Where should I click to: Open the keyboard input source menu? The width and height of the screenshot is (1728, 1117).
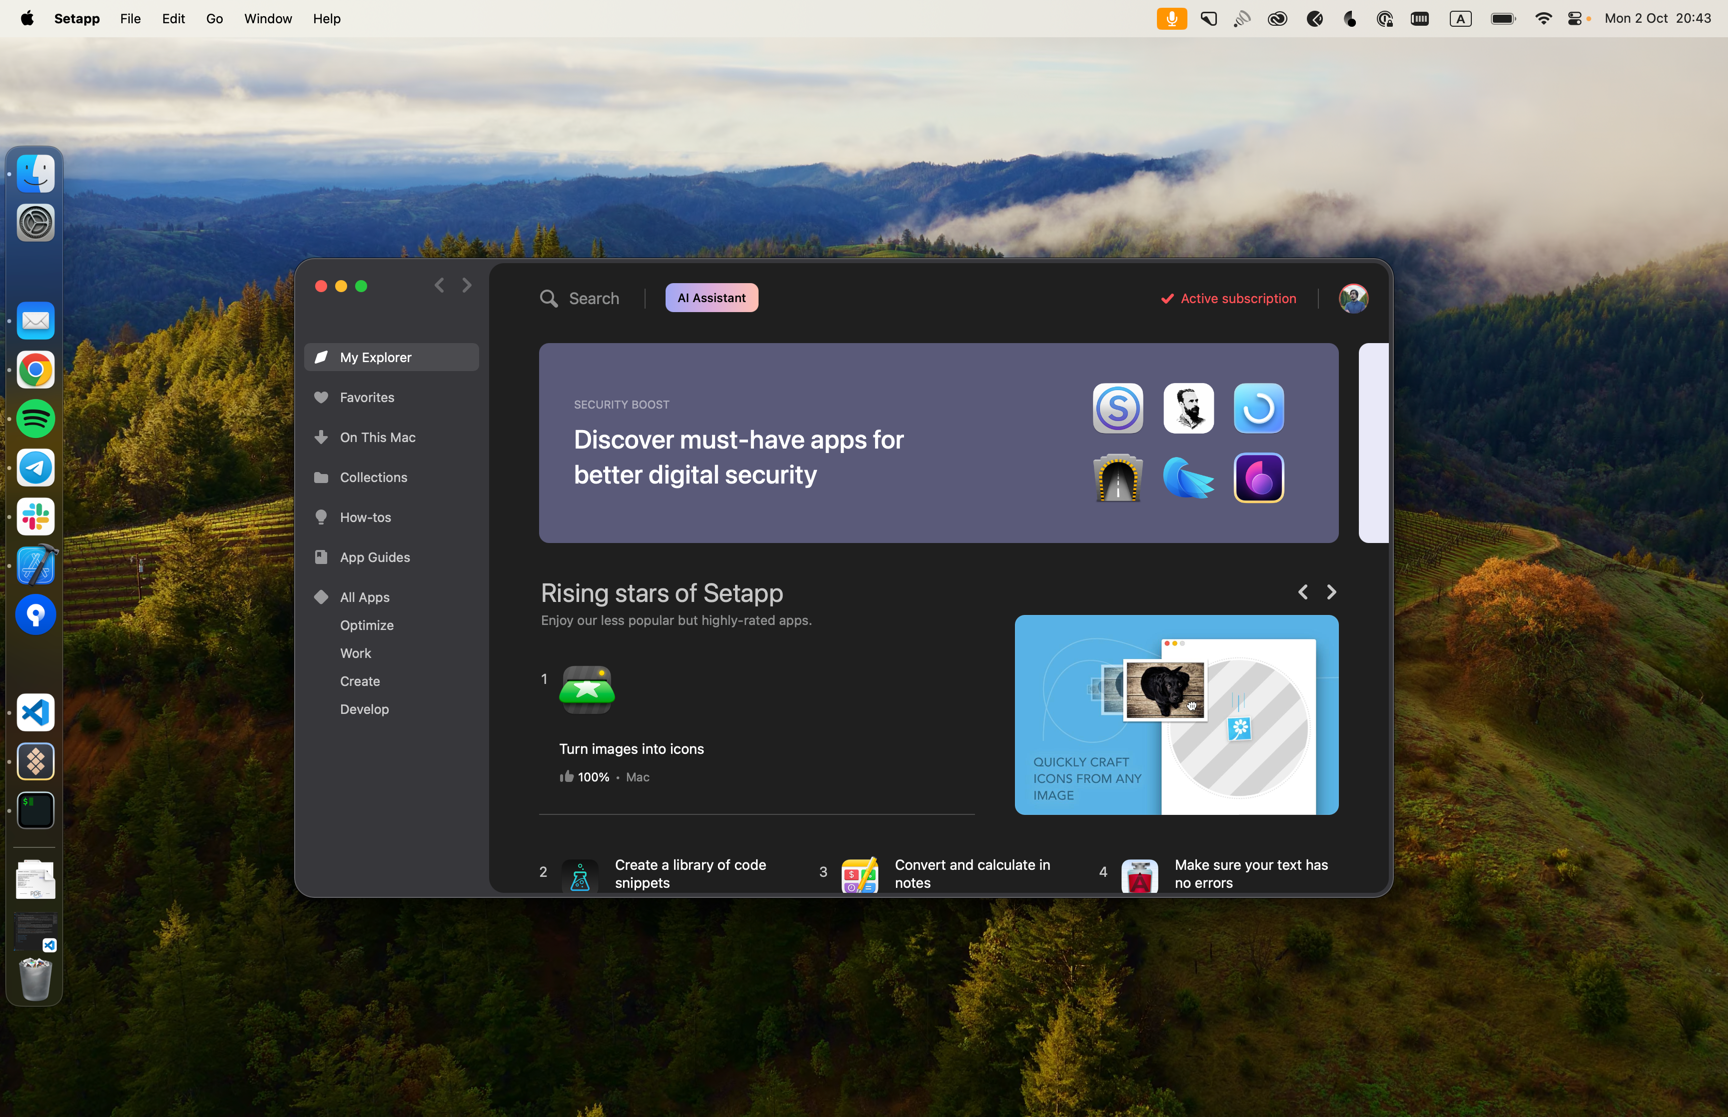1461,18
